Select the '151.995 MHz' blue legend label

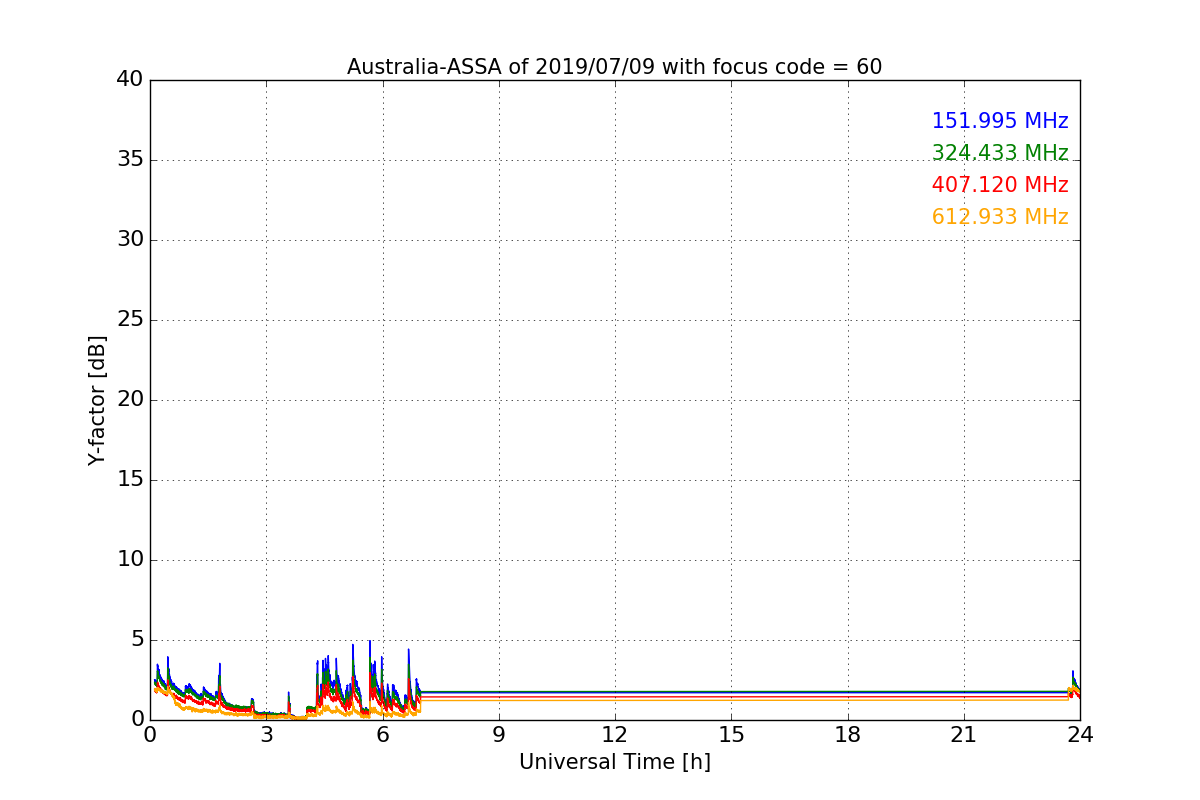click(x=1000, y=121)
